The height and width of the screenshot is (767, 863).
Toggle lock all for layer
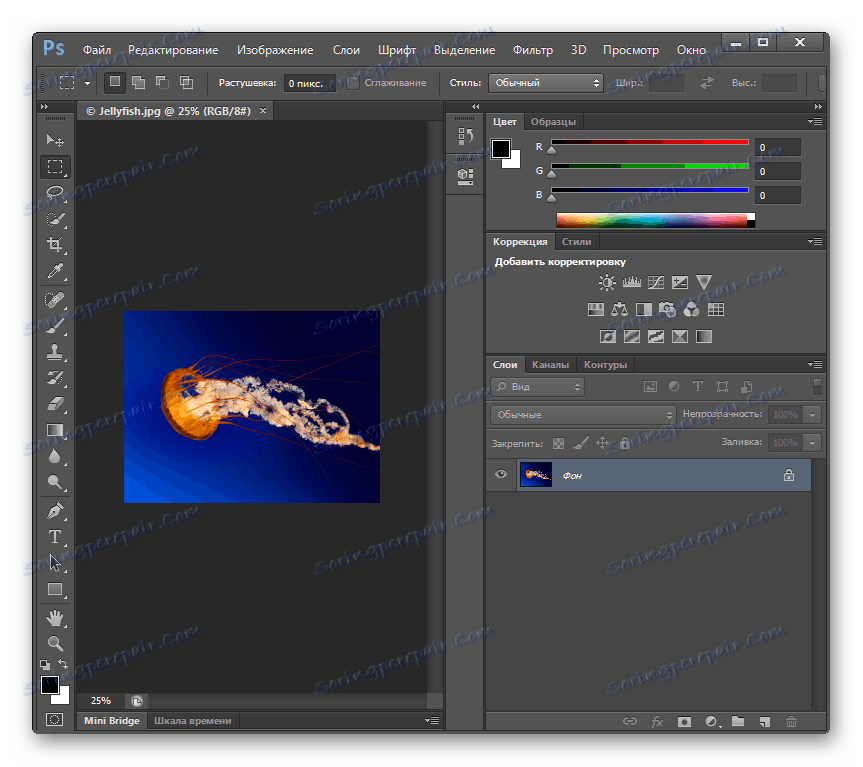625,443
